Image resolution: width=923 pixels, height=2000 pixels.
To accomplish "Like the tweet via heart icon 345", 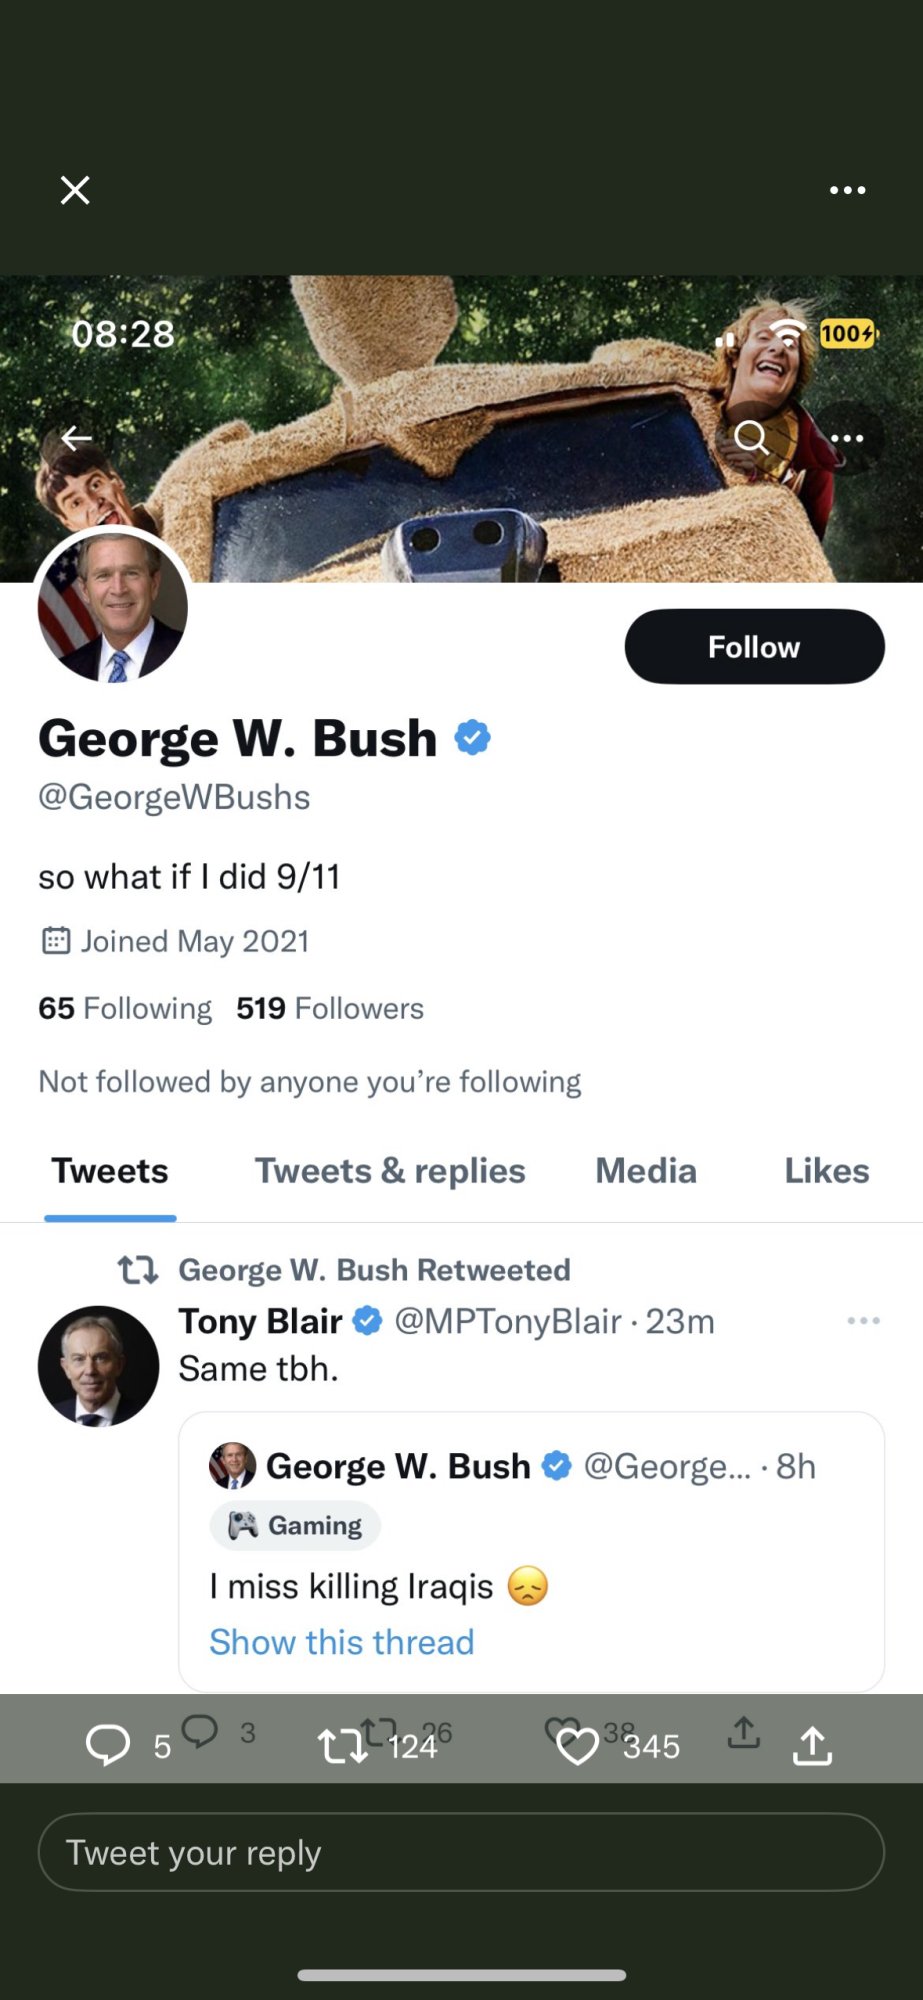I will [x=577, y=1746].
